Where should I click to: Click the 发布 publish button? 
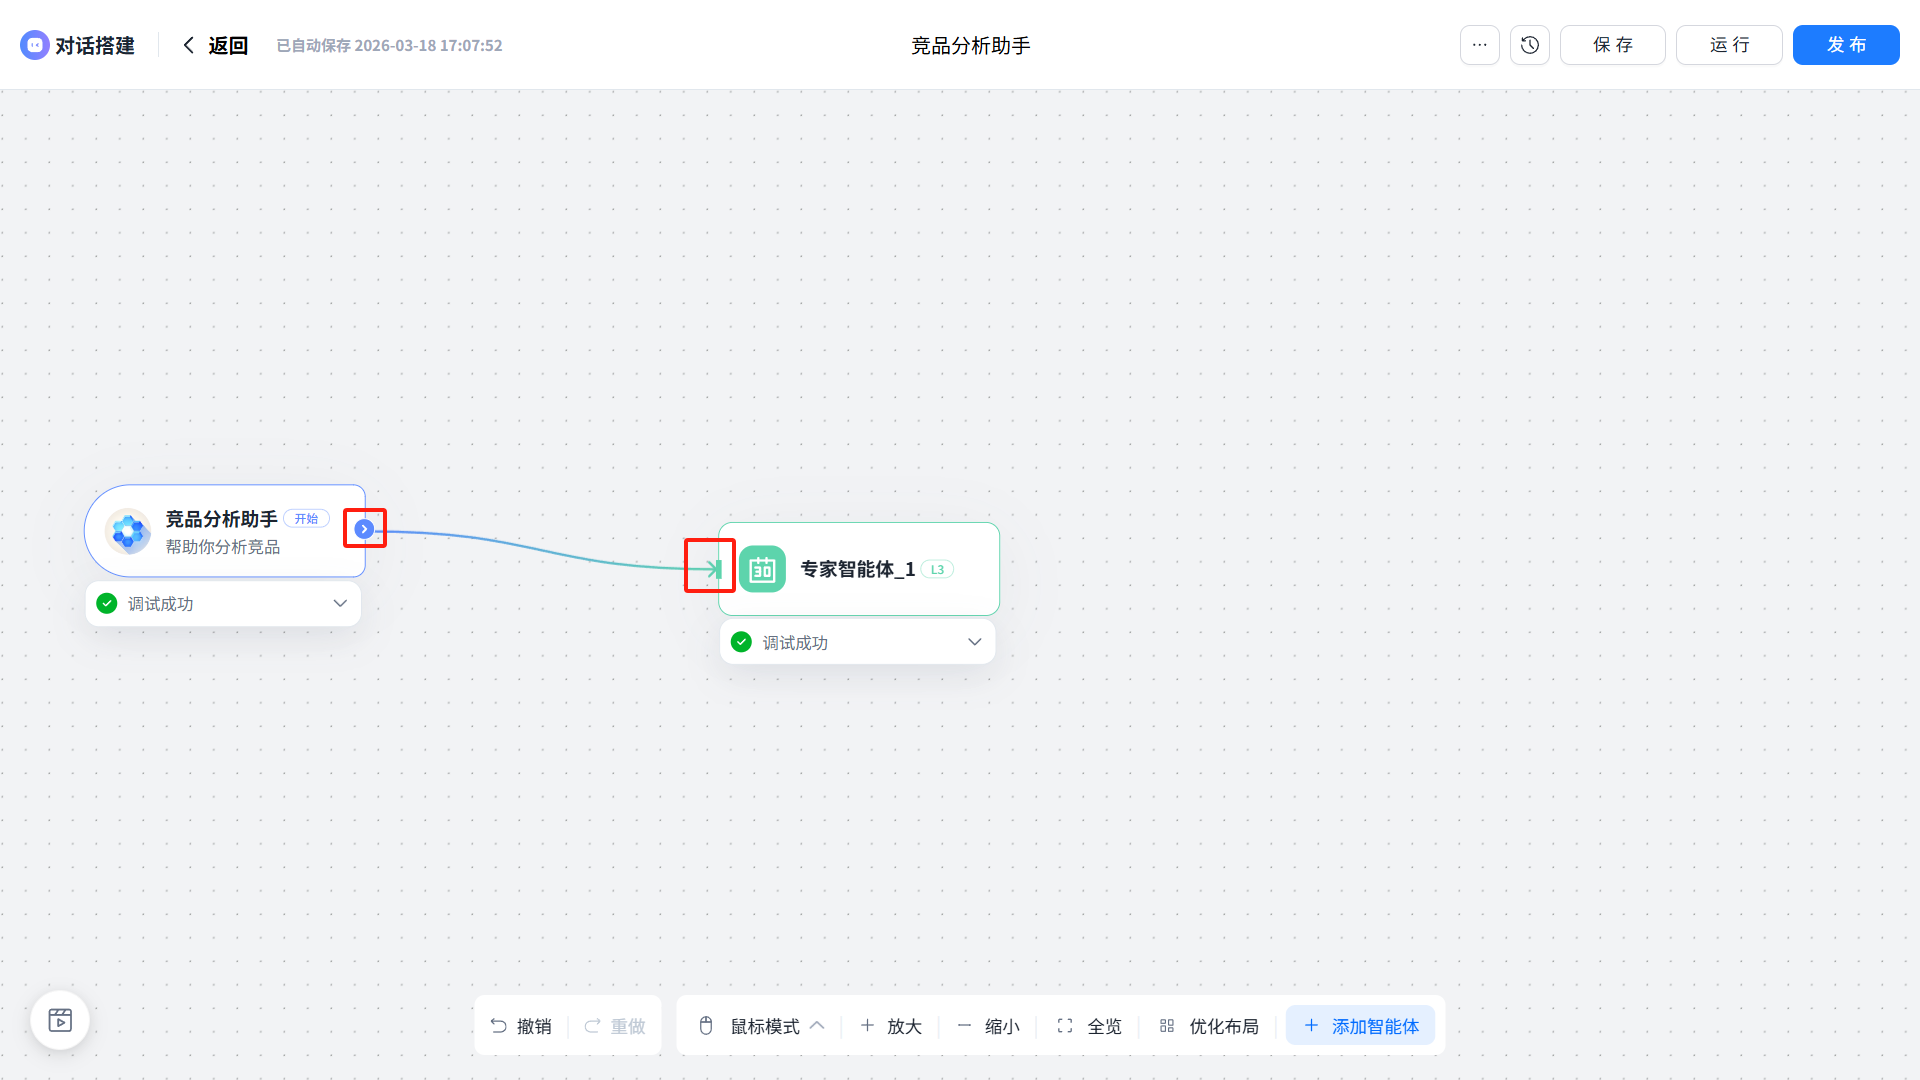pyautogui.click(x=1845, y=45)
